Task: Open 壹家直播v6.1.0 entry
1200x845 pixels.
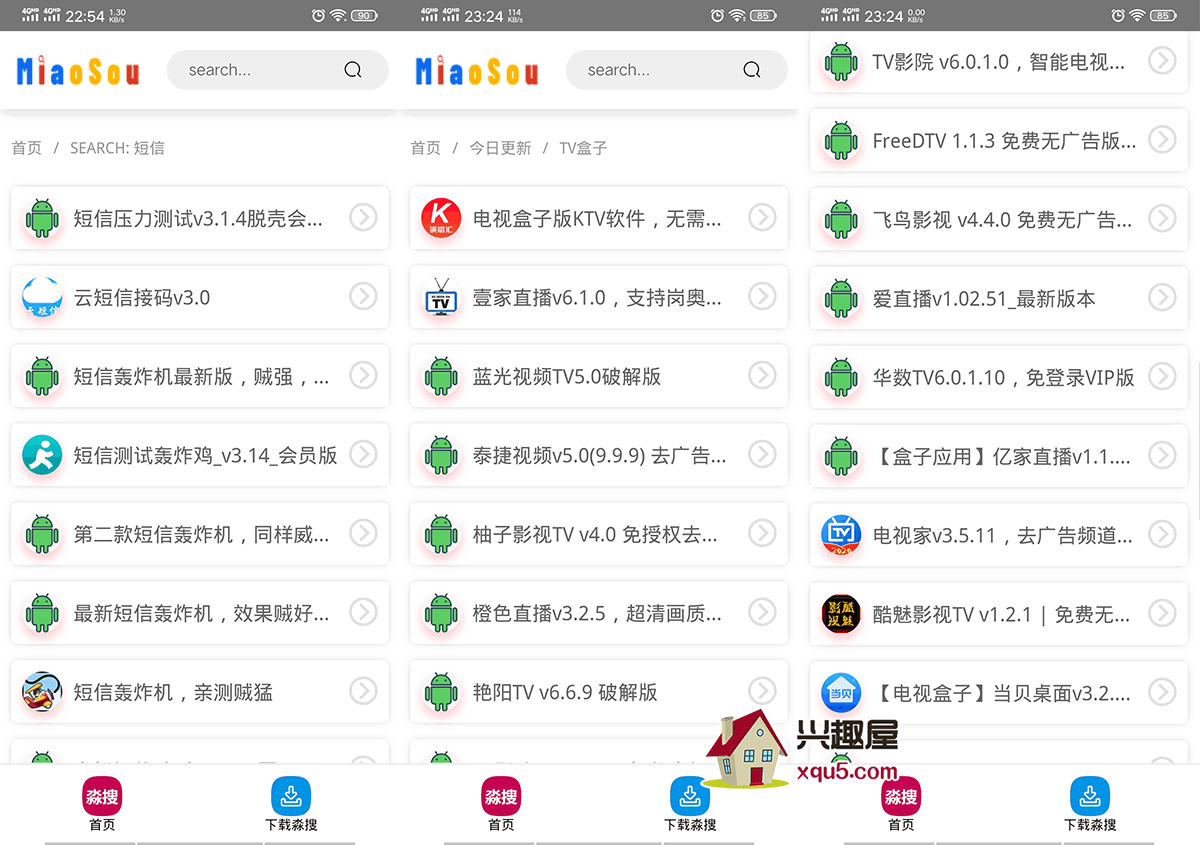Action: [x=599, y=297]
